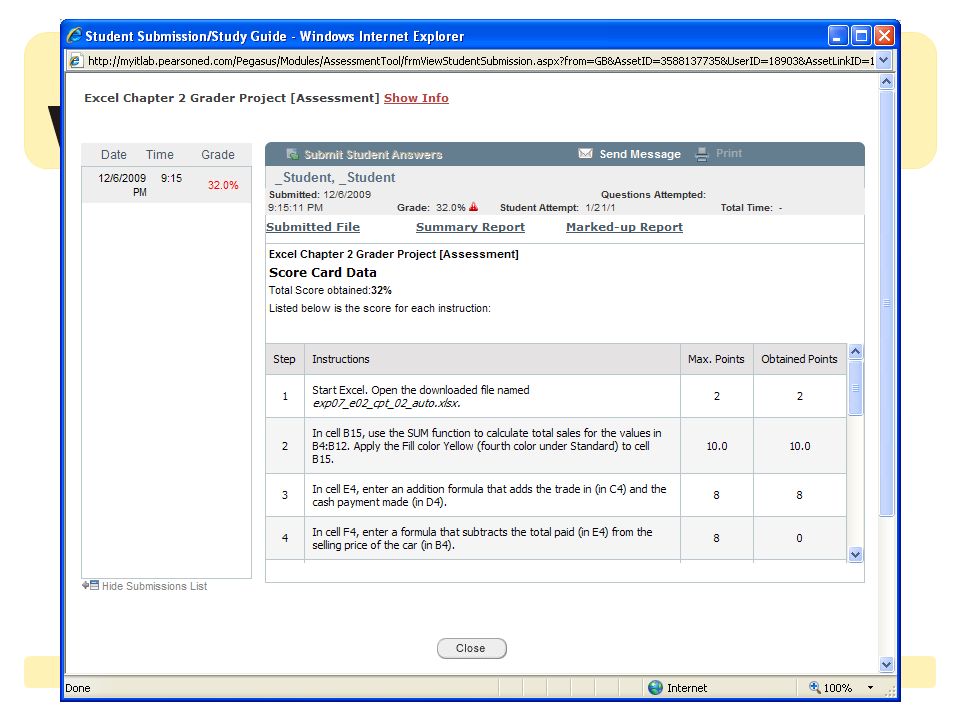
Task: Open the address bar dropdown arrow
Action: click(x=883, y=60)
